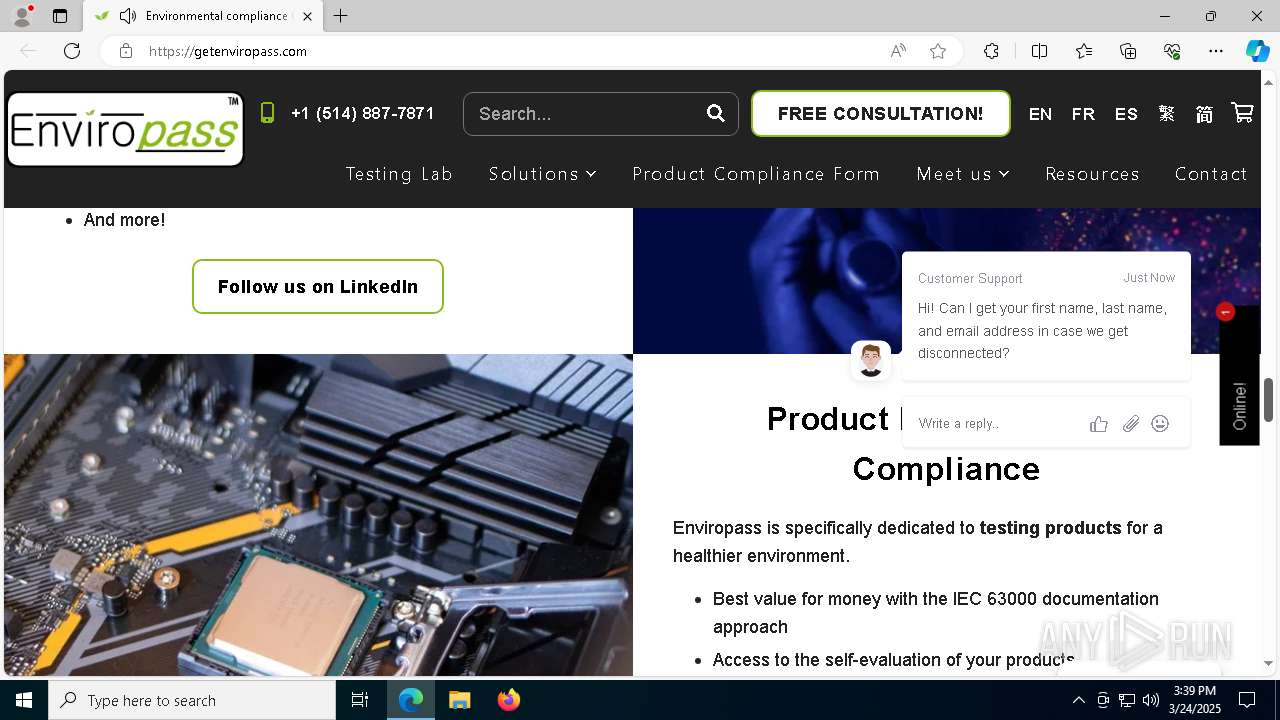Open volume control in tray

(1151, 700)
